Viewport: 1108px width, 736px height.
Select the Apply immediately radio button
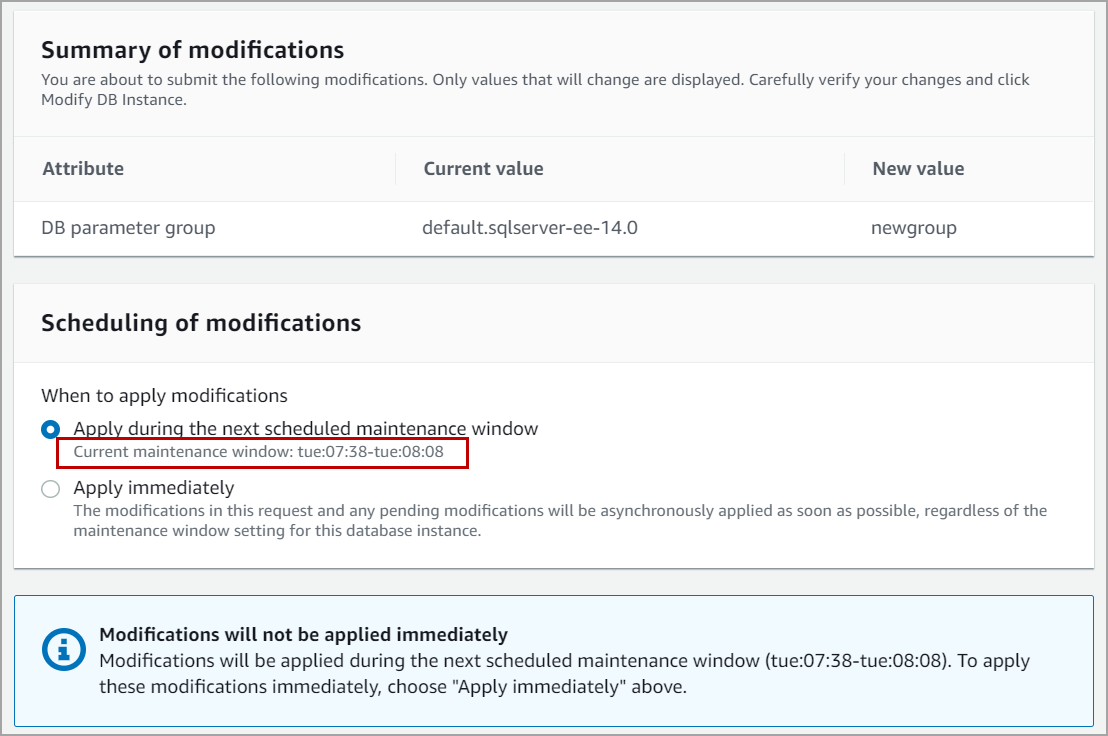pyautogui.click(x=50, y=489)
